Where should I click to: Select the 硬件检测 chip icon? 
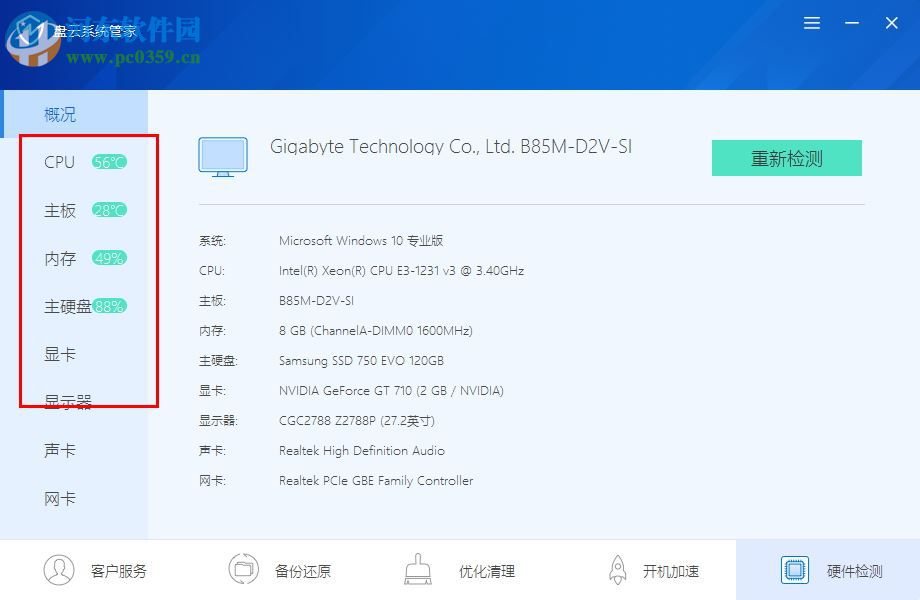(x=795, y=568)
